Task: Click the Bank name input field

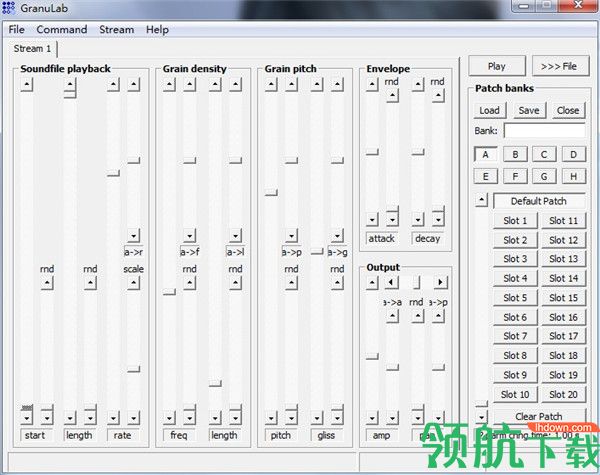Action: (x=545, y=131)
